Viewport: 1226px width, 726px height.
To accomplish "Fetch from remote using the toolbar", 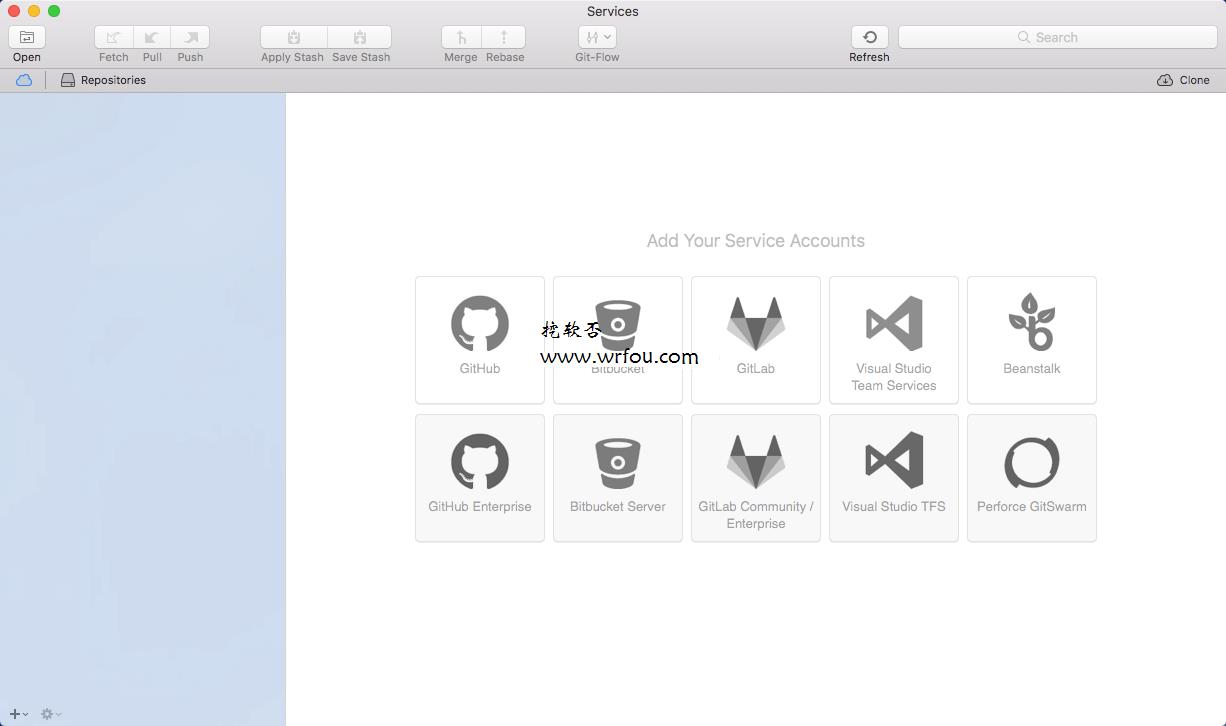I will point(114,37).
